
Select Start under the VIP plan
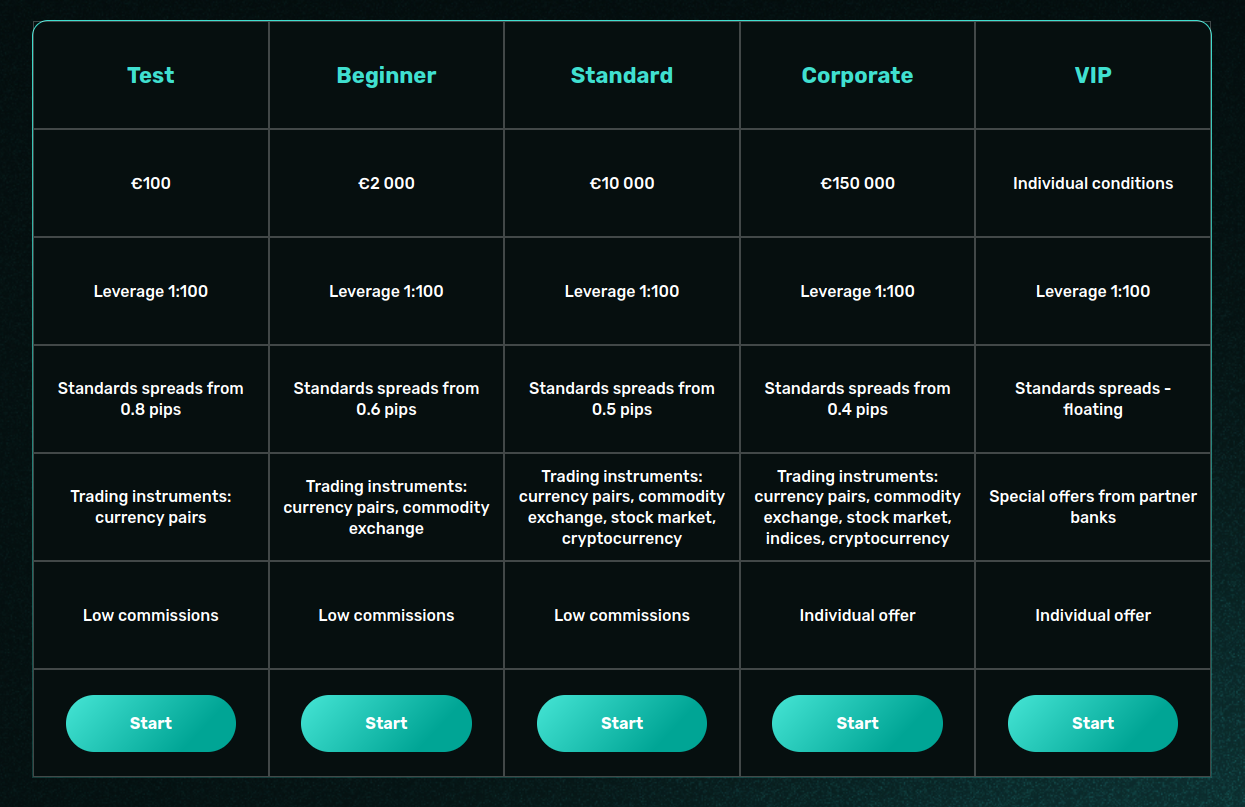(x=1093, y=723)
